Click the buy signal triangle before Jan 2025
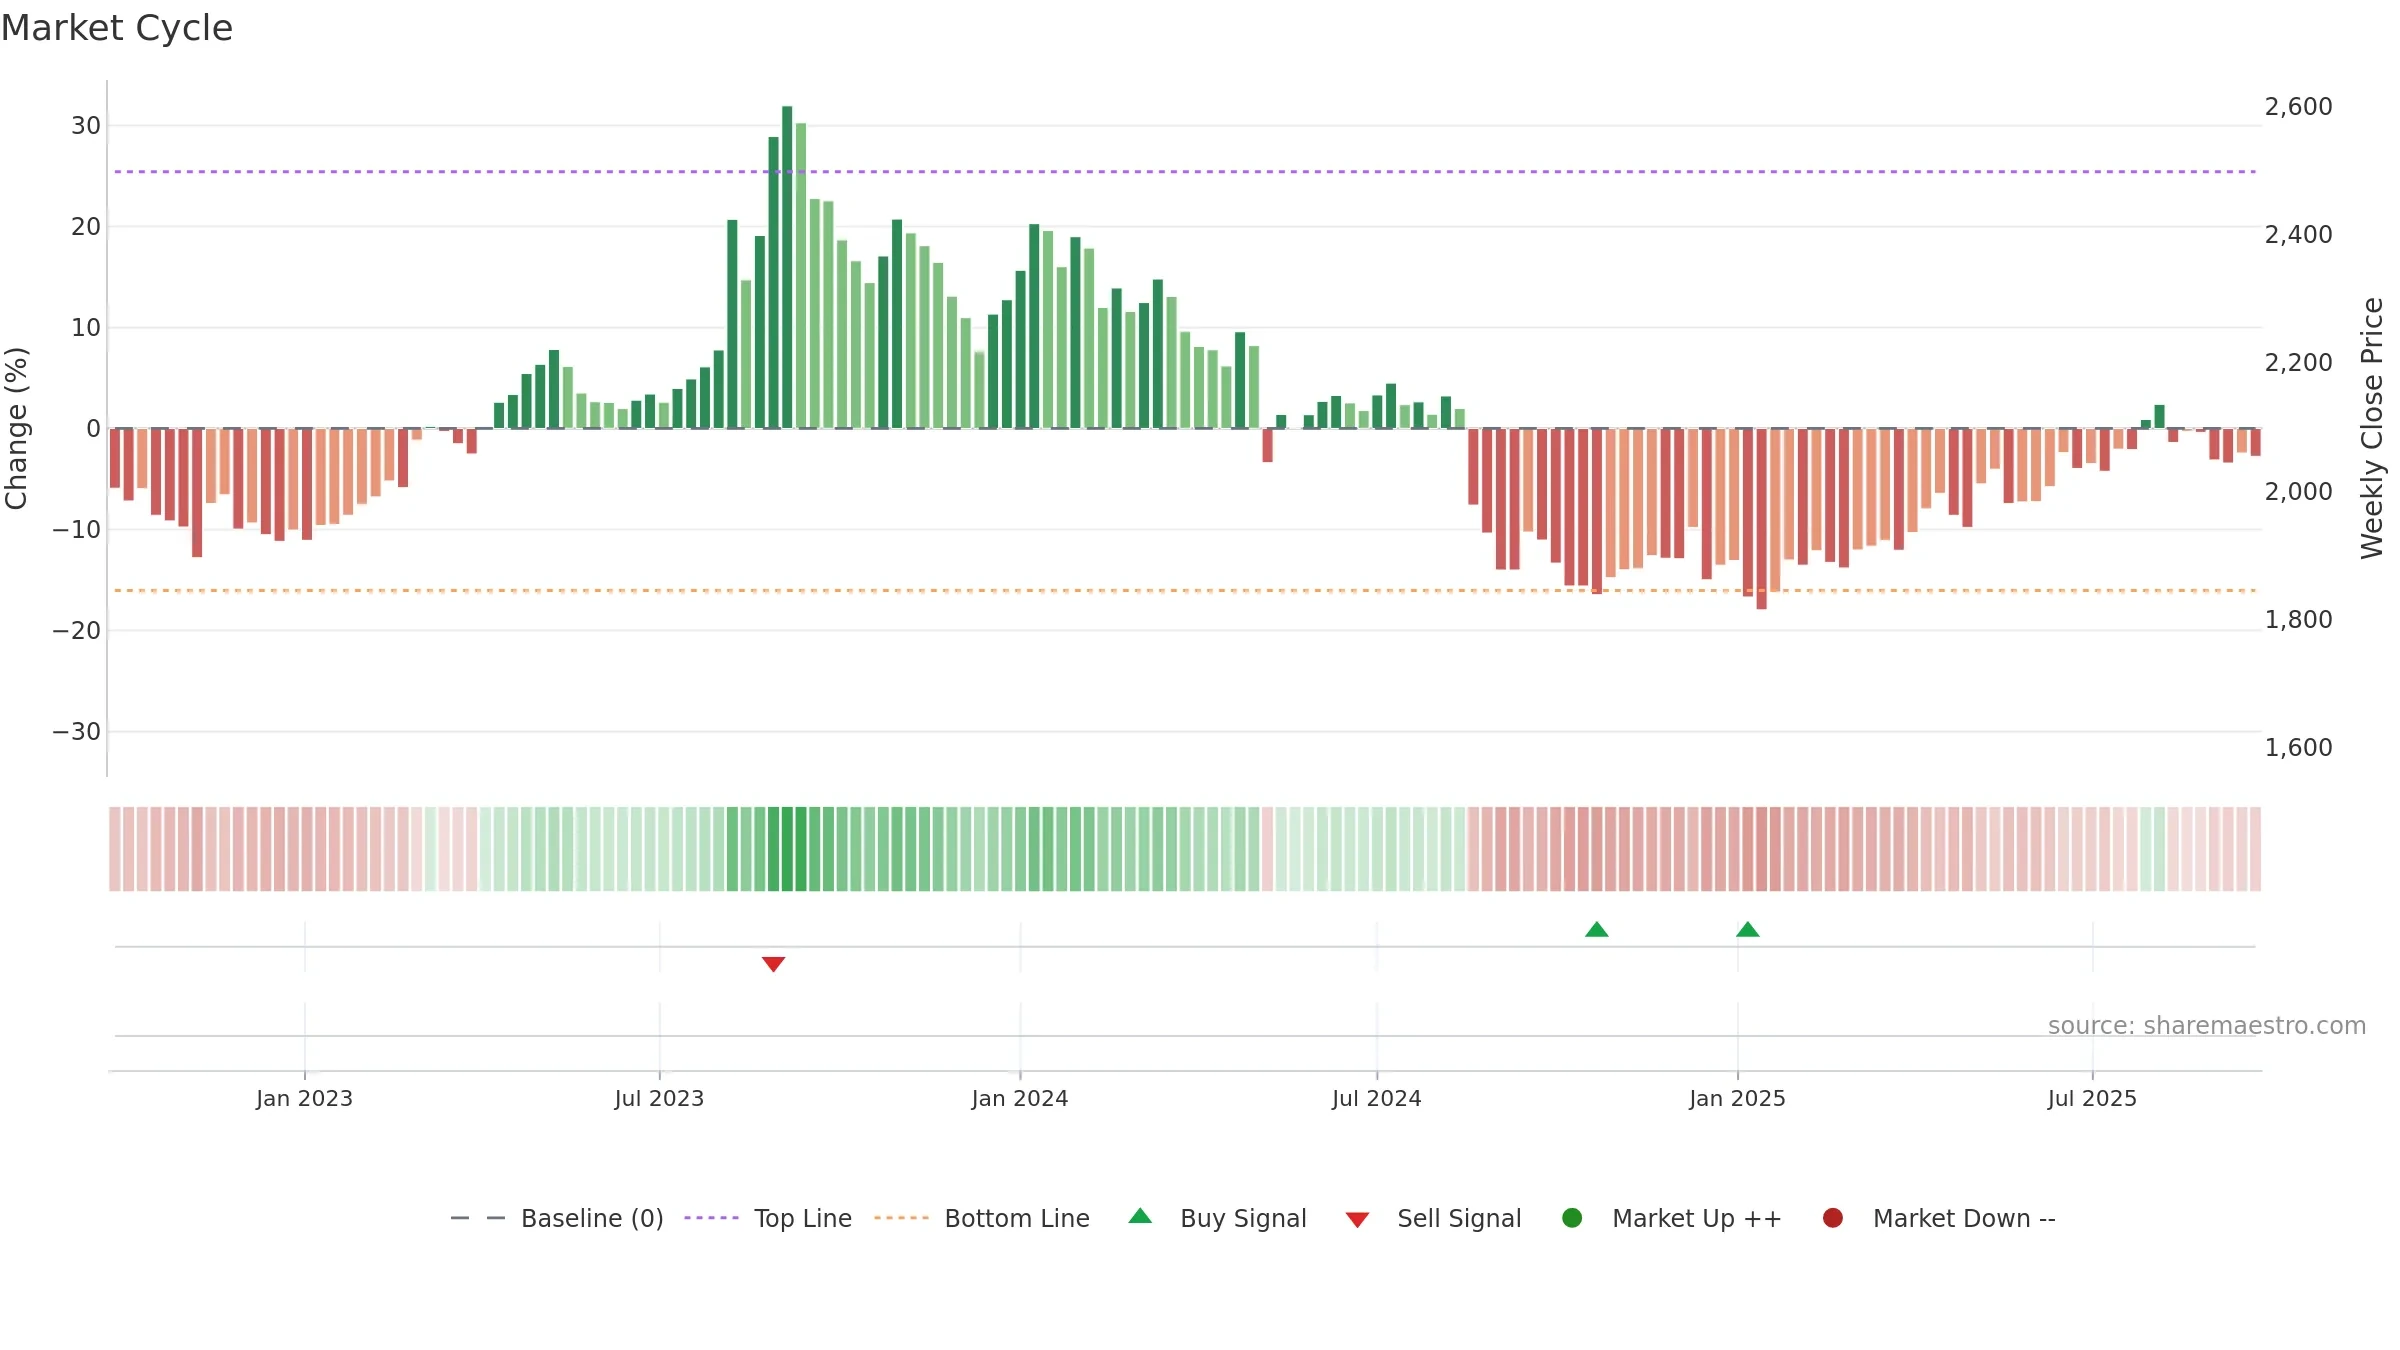Screen dimensions: 2400x1350 1597,929
